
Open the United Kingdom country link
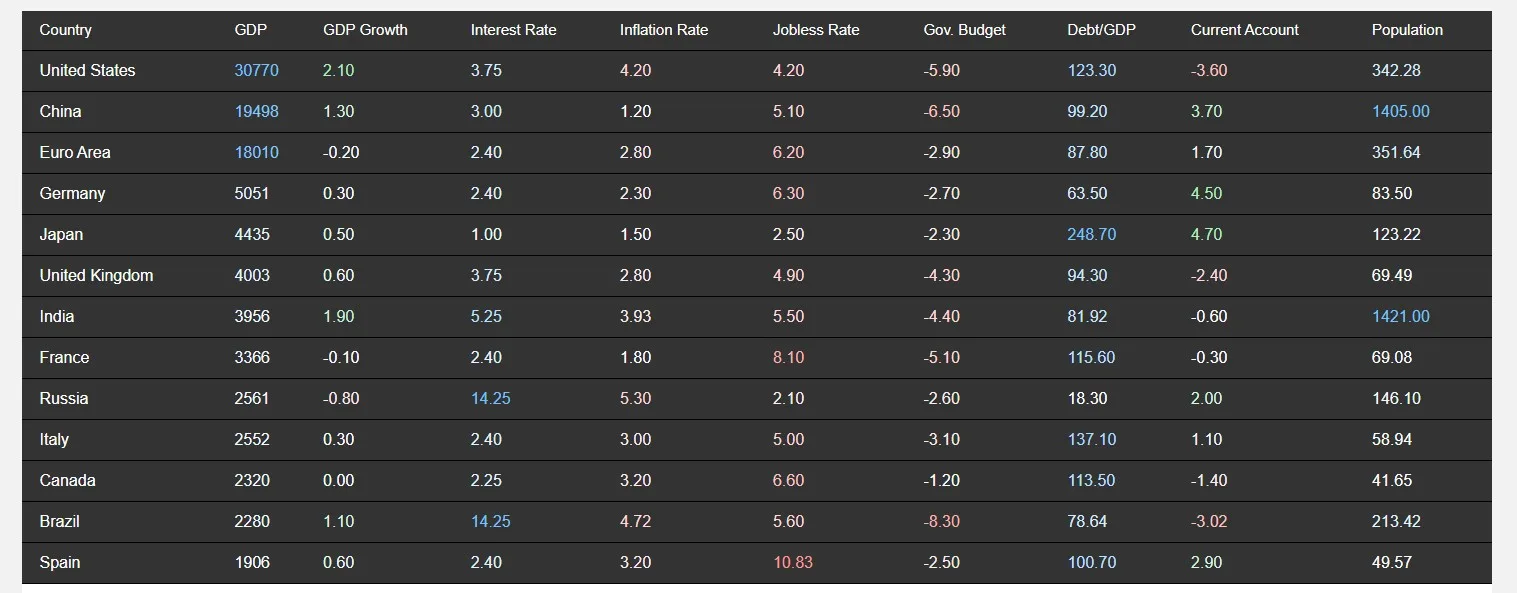click(x=96, y=275)
